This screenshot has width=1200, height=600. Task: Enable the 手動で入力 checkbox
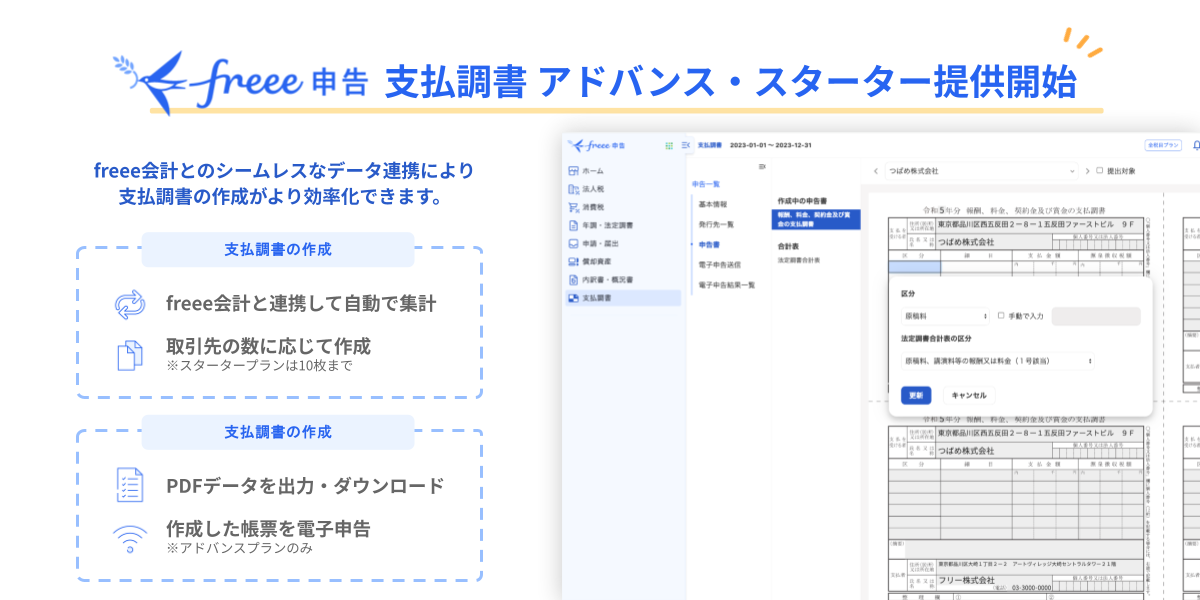coord(1001,316)
